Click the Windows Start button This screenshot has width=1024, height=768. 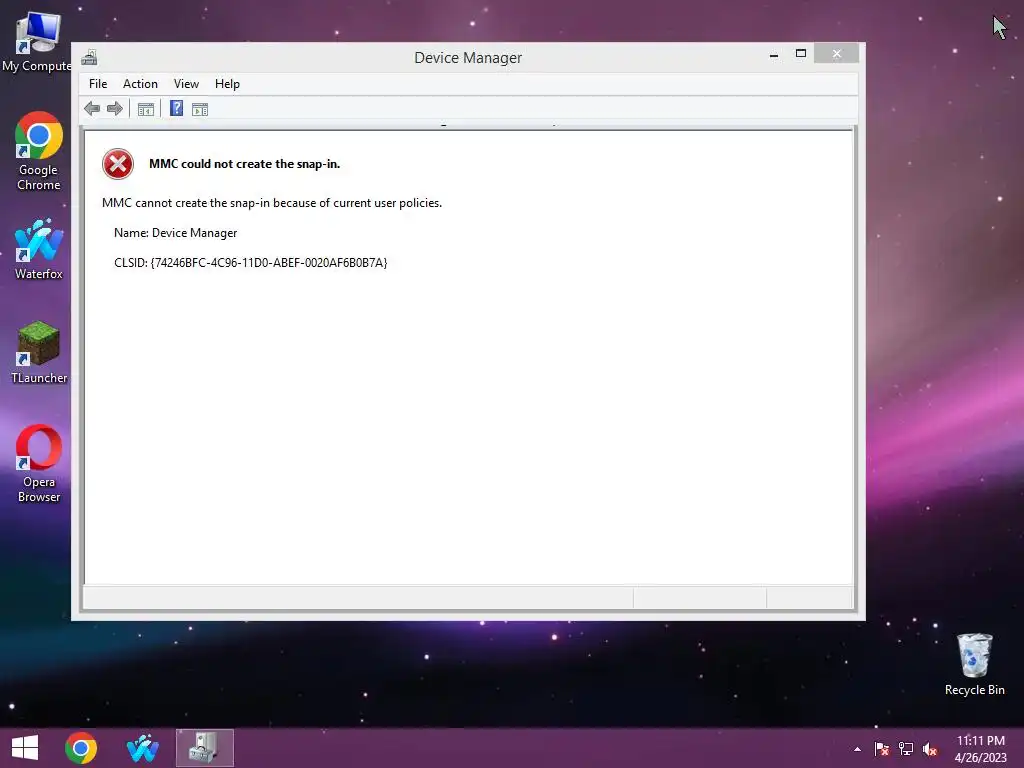point(25,748)
